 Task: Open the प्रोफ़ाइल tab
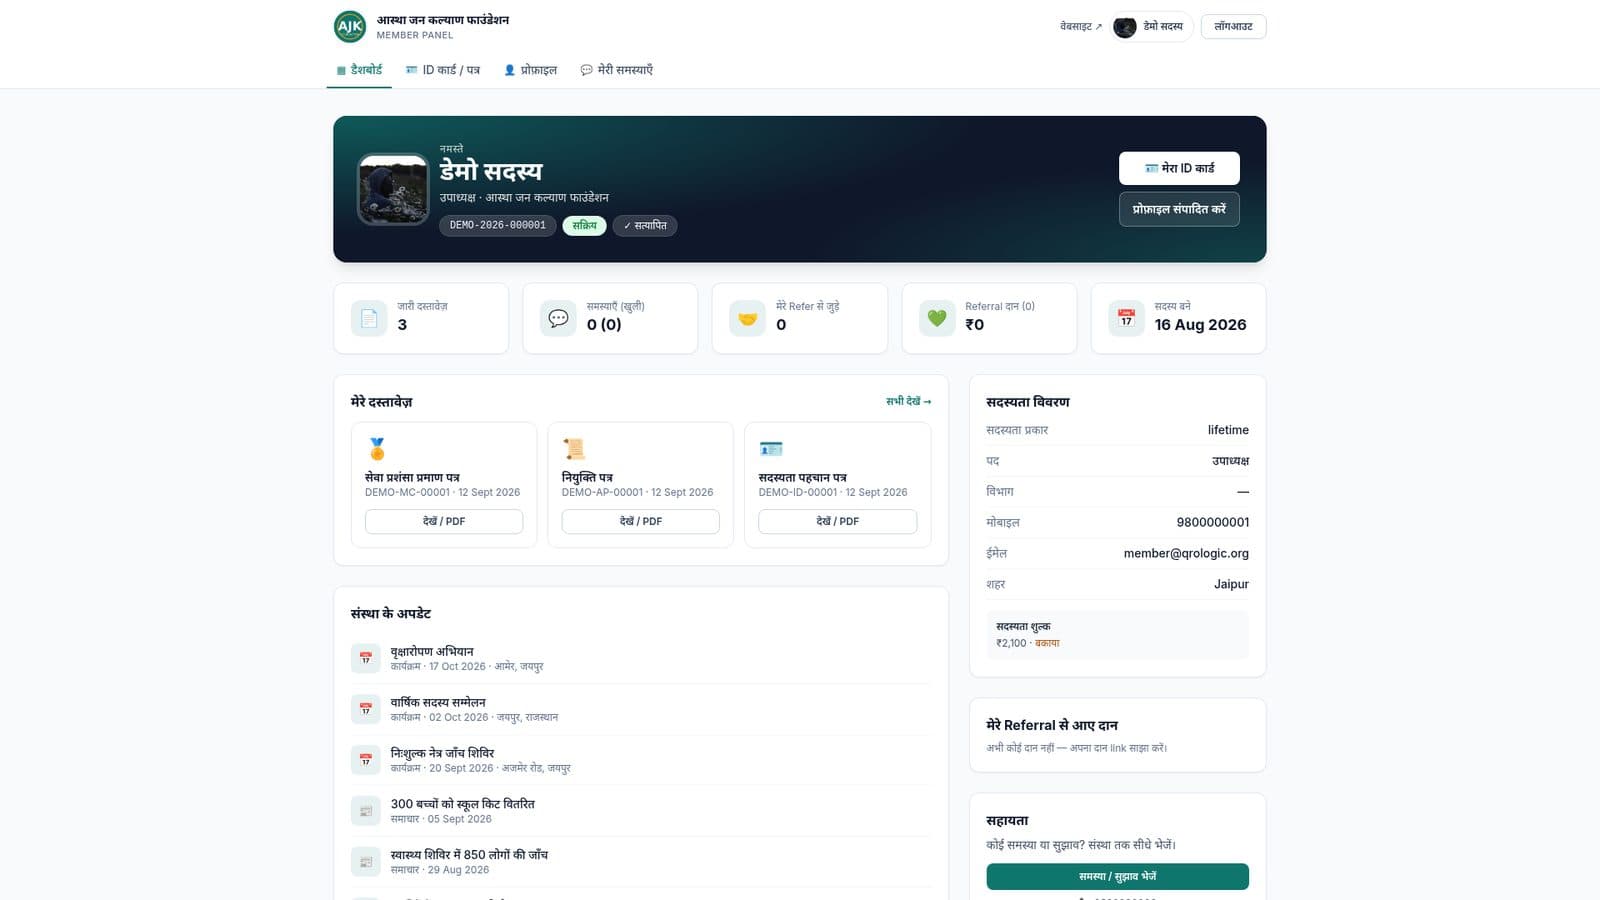click(x=530, y=70)
